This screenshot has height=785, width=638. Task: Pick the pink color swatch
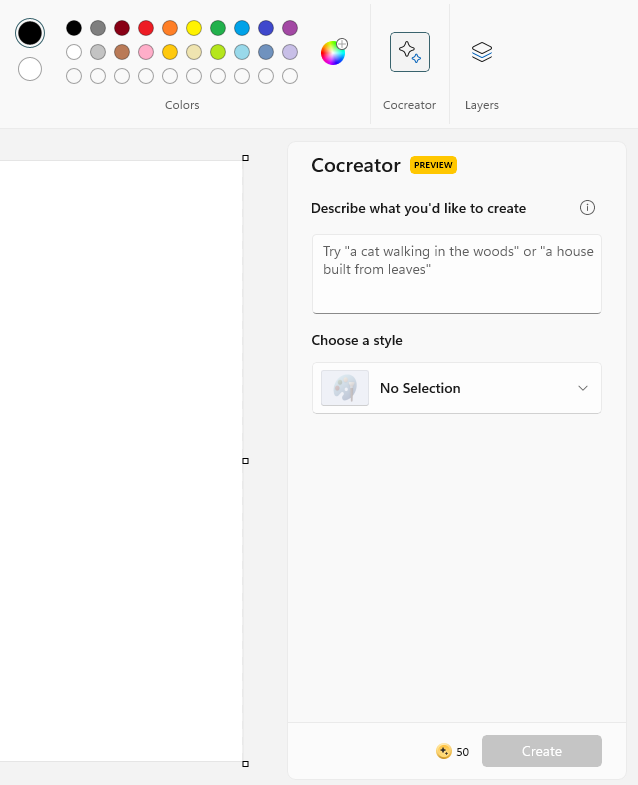click(x=146, y=52)
